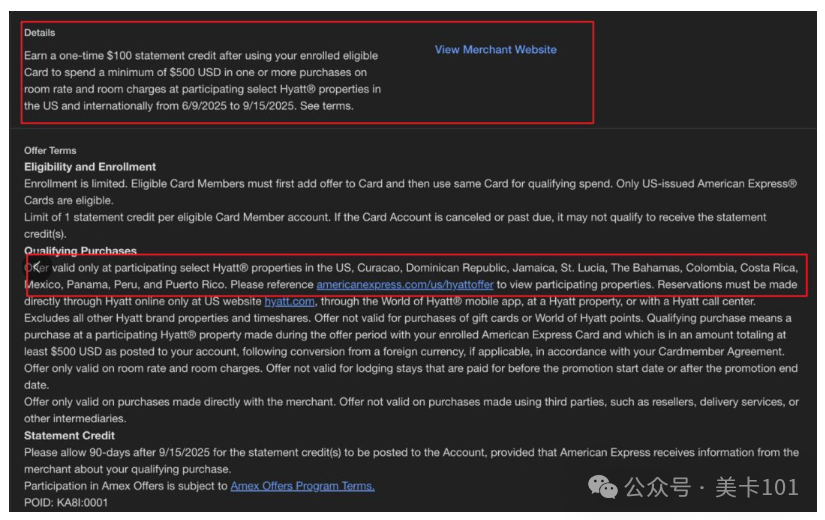This screenshot has height=520, width=825.
Task: Click the 'Limit of 1 statement credit' sentence
Action: (395, 225)
